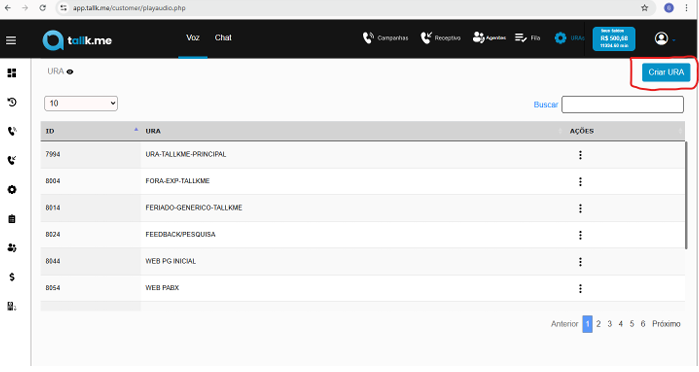Select the FEEDBACK/PESQUISA row name
The image size is (699, 372).
tap(180, 235)
